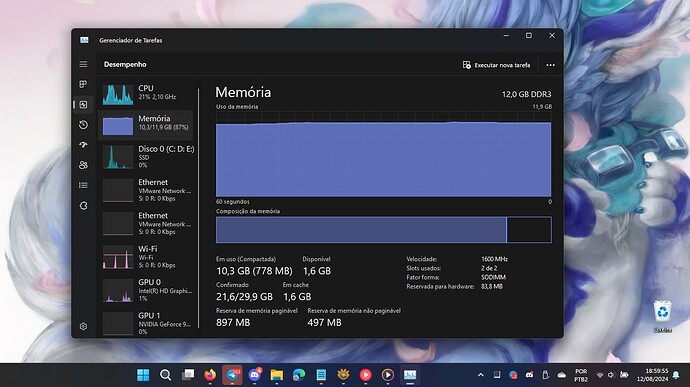Viewport: 690px width, 387px height.
Task: Open the Lixeira recycle bin on desktop
Action: (x=662, y=316)
